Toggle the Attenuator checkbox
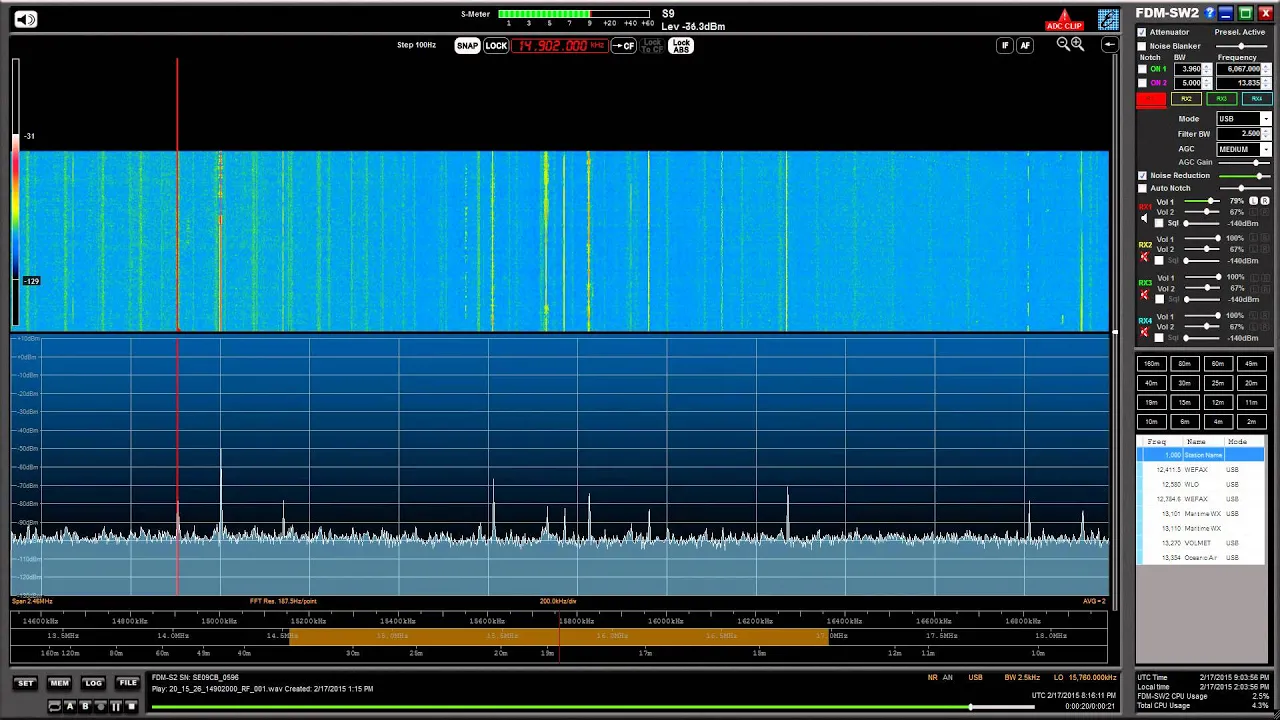 1142,32
